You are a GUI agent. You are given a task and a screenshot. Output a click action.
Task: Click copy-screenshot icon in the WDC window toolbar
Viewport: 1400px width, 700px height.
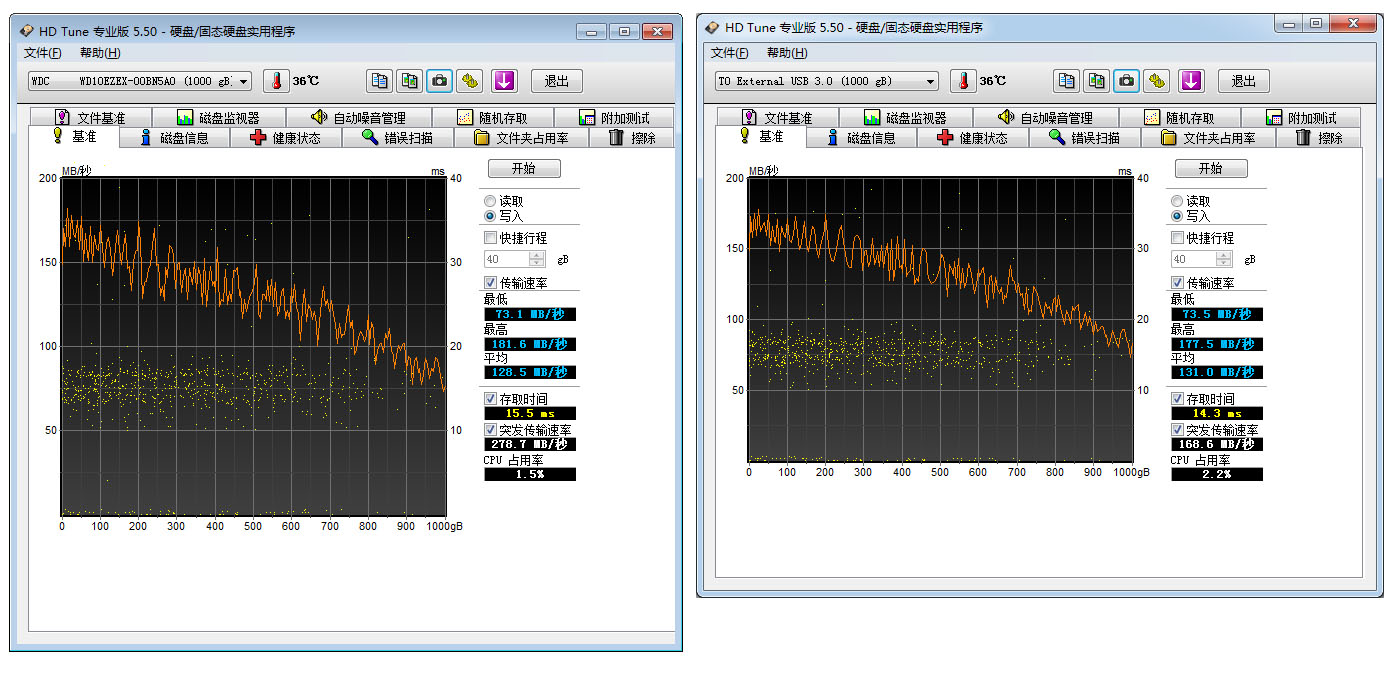click(409, 81)
